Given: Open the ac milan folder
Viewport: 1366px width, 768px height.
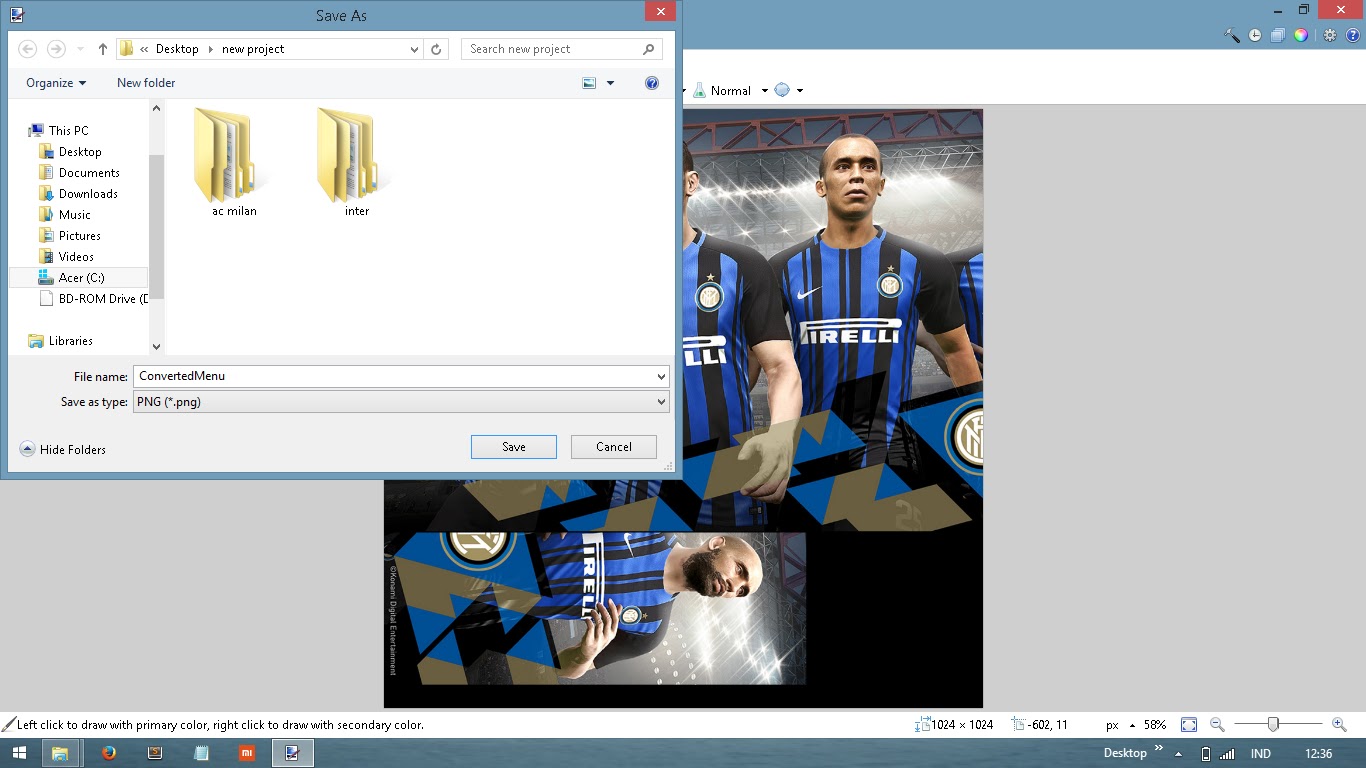Looking at the screenshot, I should coord(234,163).
